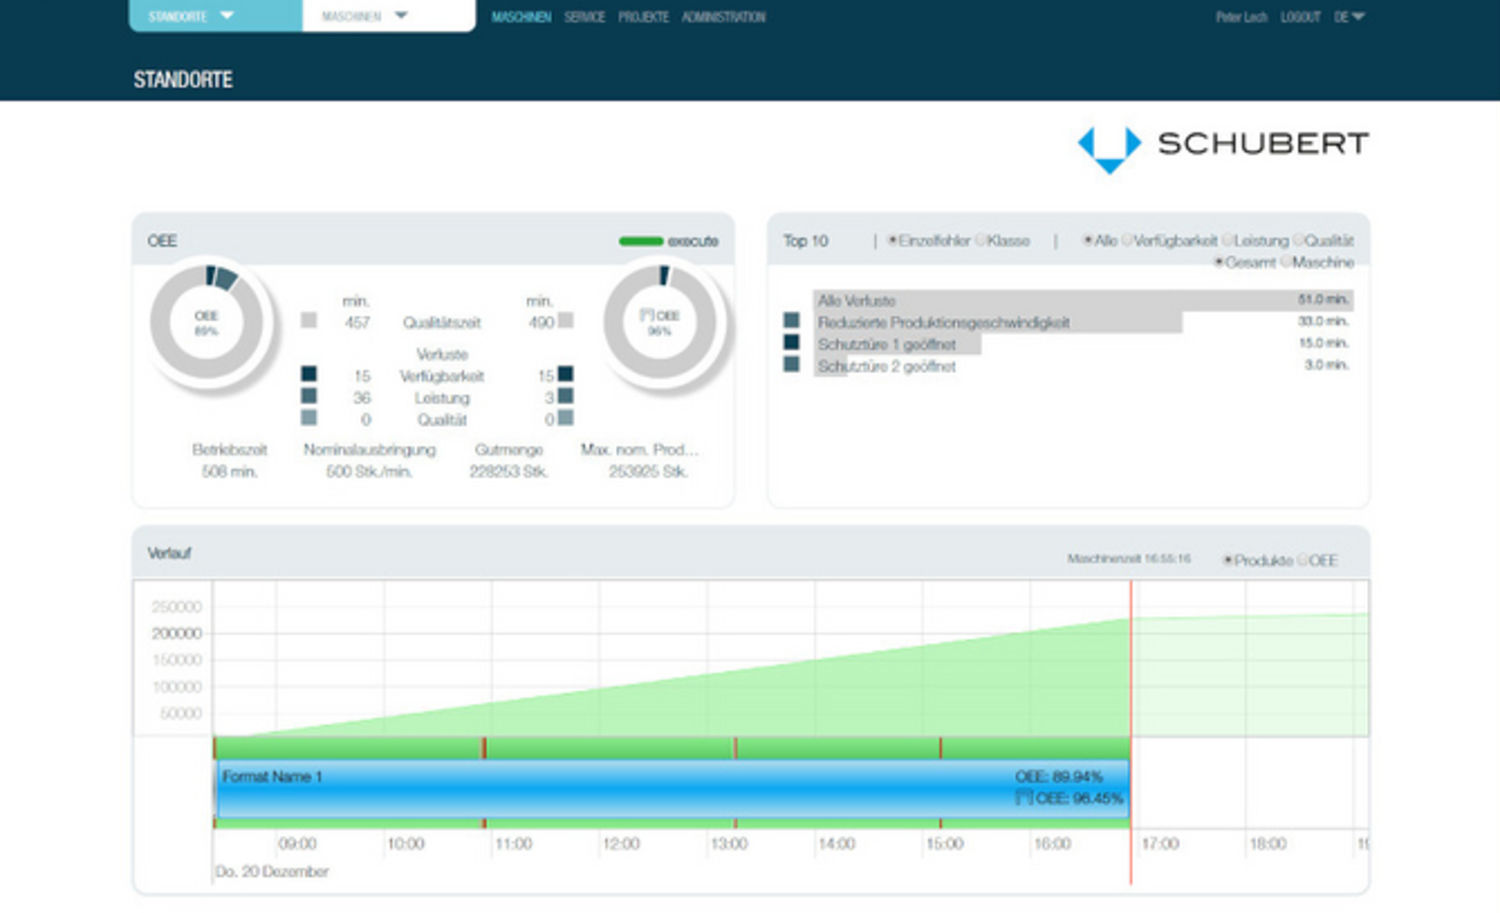Click color square next to Schutztüre 1 geöffnet
The height and width of the screenshot is (913, 1500).
tap(791, 342)
